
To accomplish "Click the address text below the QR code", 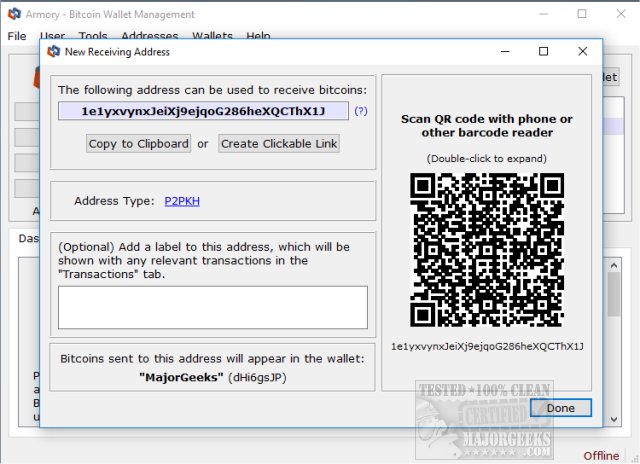I will pyautogui.click(x=487, y=346).
